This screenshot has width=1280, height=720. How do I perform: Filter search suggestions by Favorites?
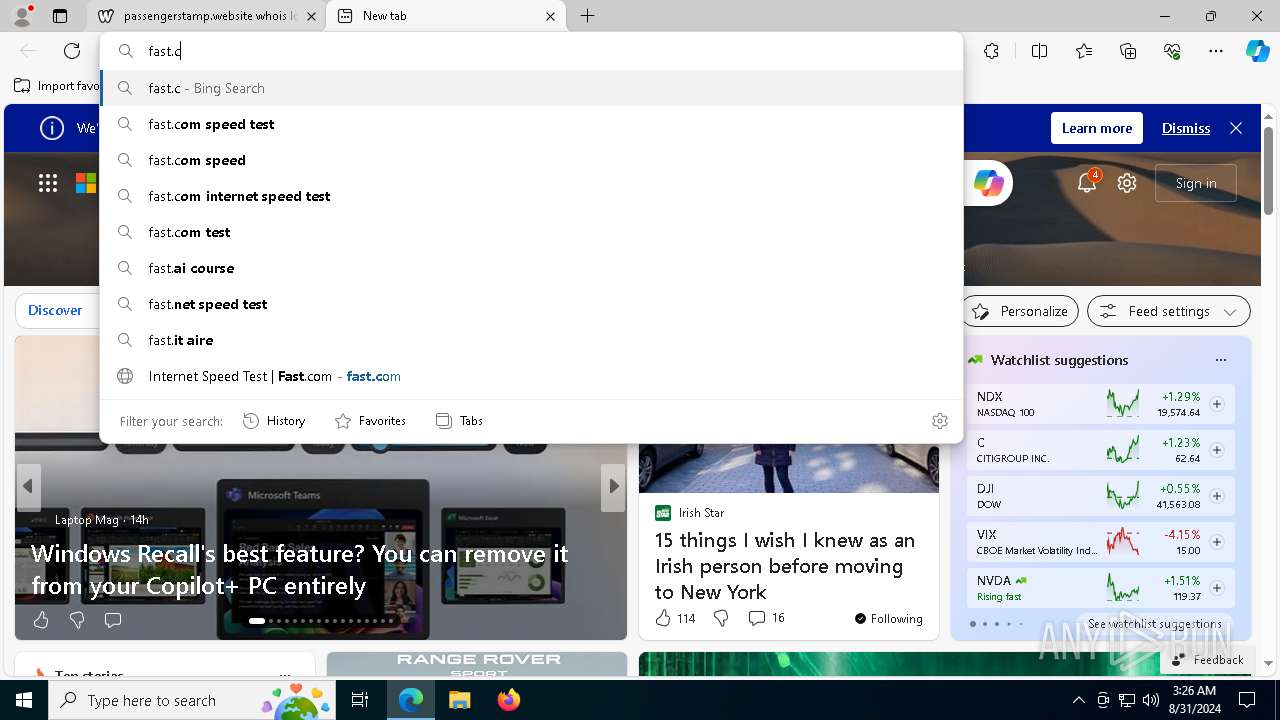370,421
